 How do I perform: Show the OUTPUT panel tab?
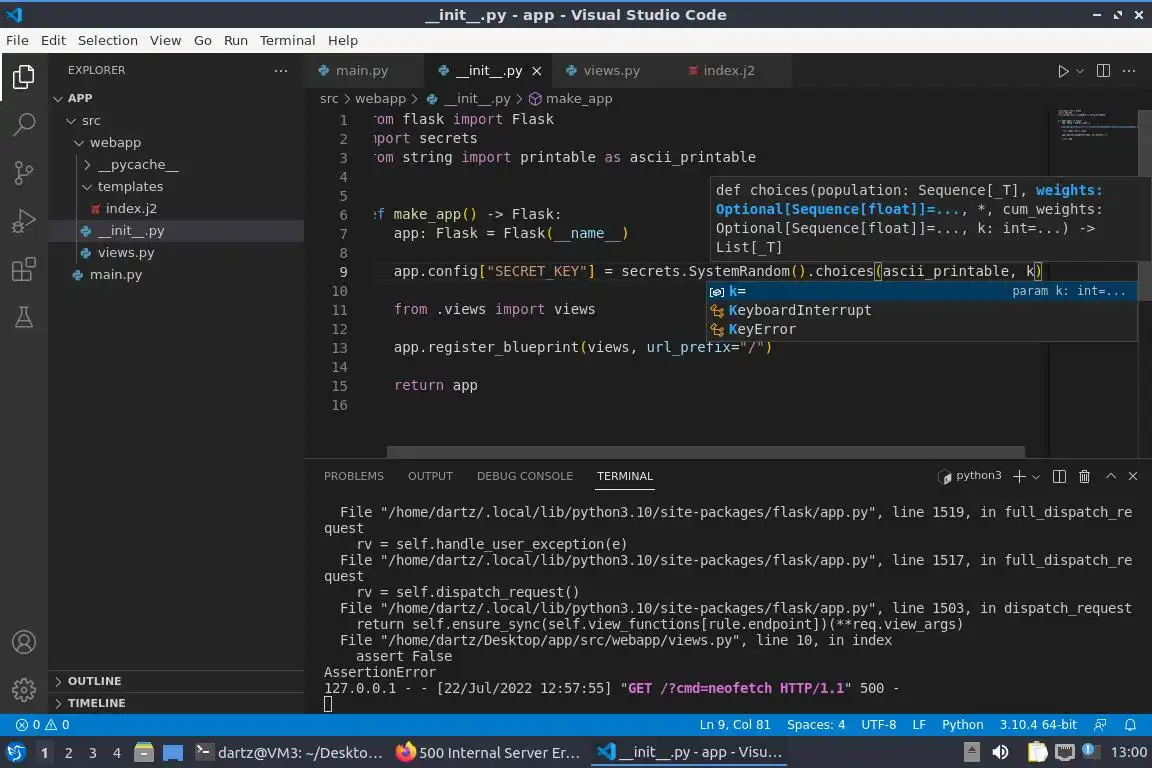(430, 476)
